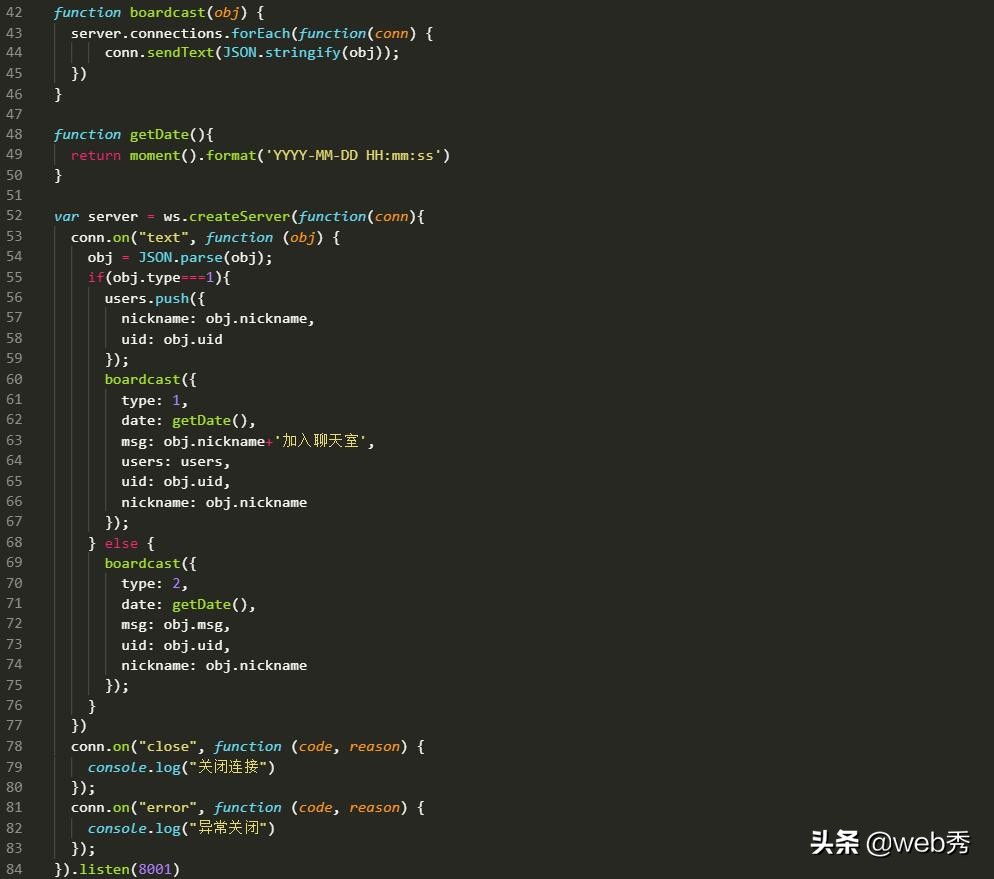The image size is (994, 879).
Task: Click the date format string 'YYYY-MM-DD HH:mm:ss'
Action: coord(355,155)
